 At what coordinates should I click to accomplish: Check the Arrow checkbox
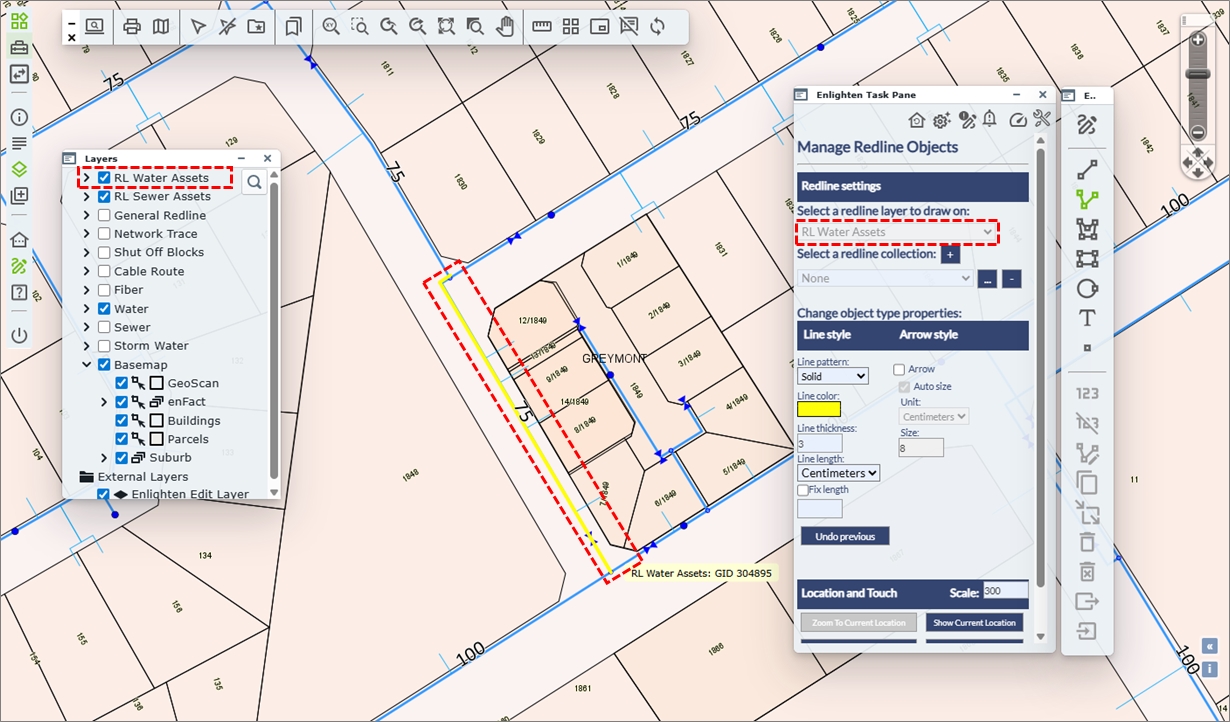(x=899, y=370)
